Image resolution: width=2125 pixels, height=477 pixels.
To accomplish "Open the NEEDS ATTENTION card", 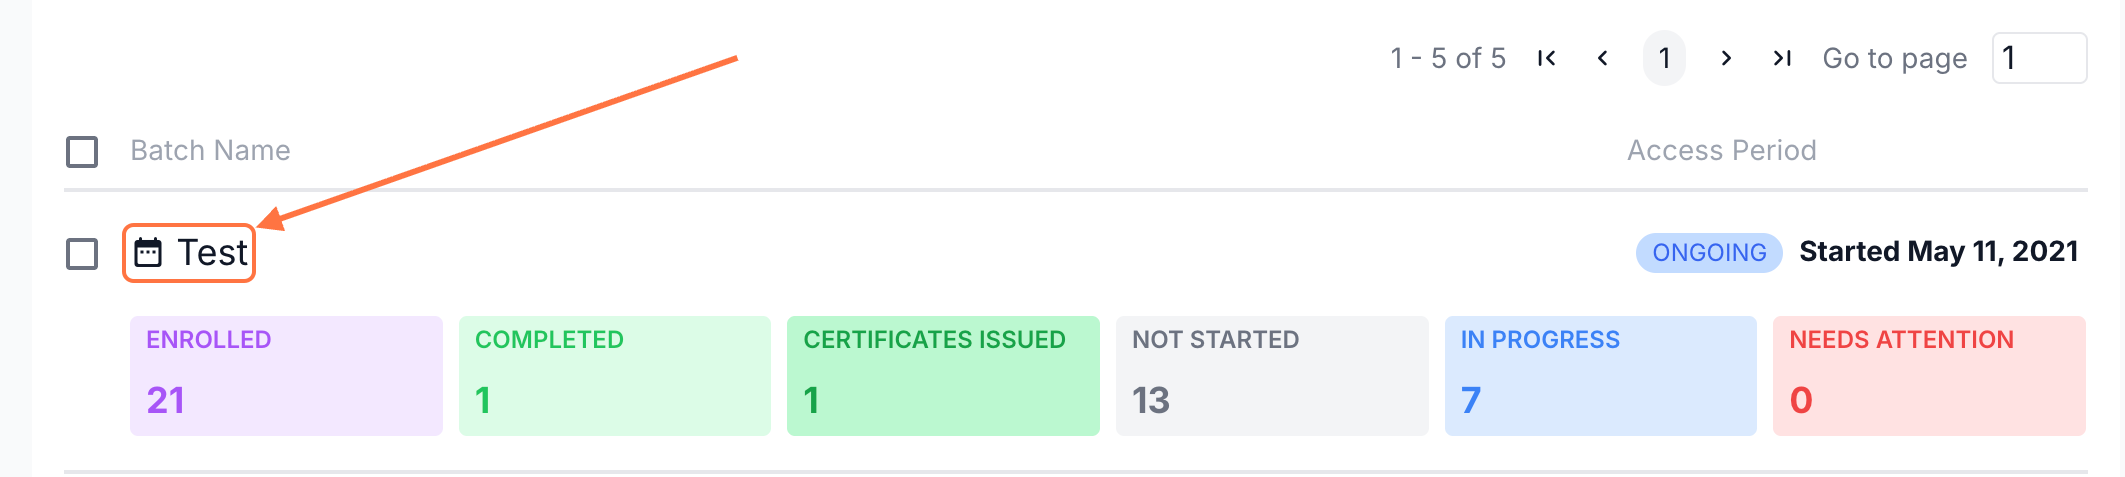I will [1929, 376].
